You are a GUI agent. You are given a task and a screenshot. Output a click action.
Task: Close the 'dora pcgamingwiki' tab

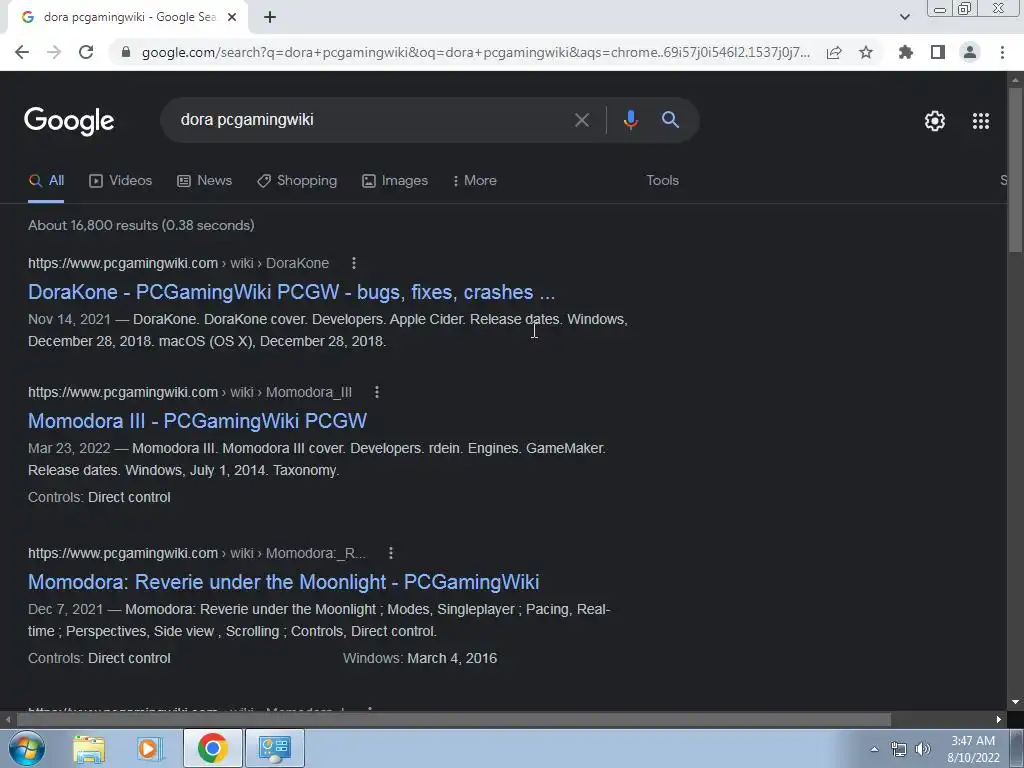[232, 17]
